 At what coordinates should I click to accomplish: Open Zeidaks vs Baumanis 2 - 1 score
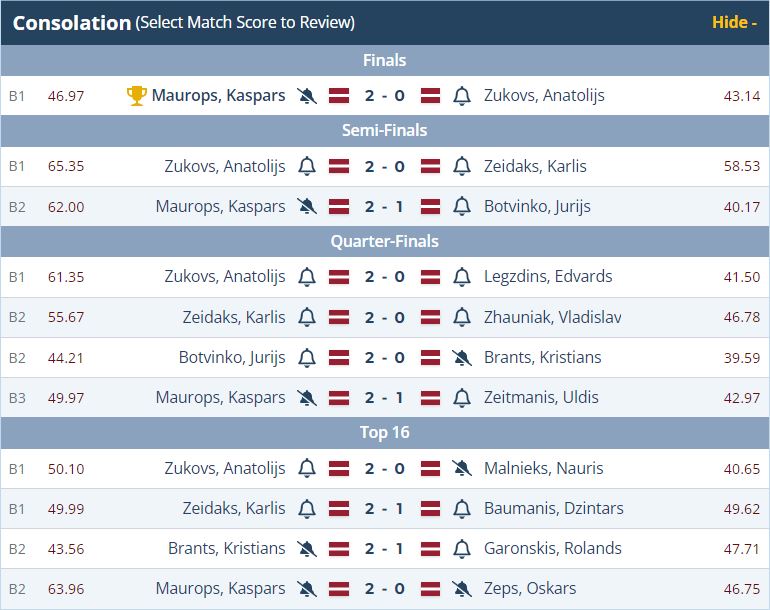click(x=384, y=508)
